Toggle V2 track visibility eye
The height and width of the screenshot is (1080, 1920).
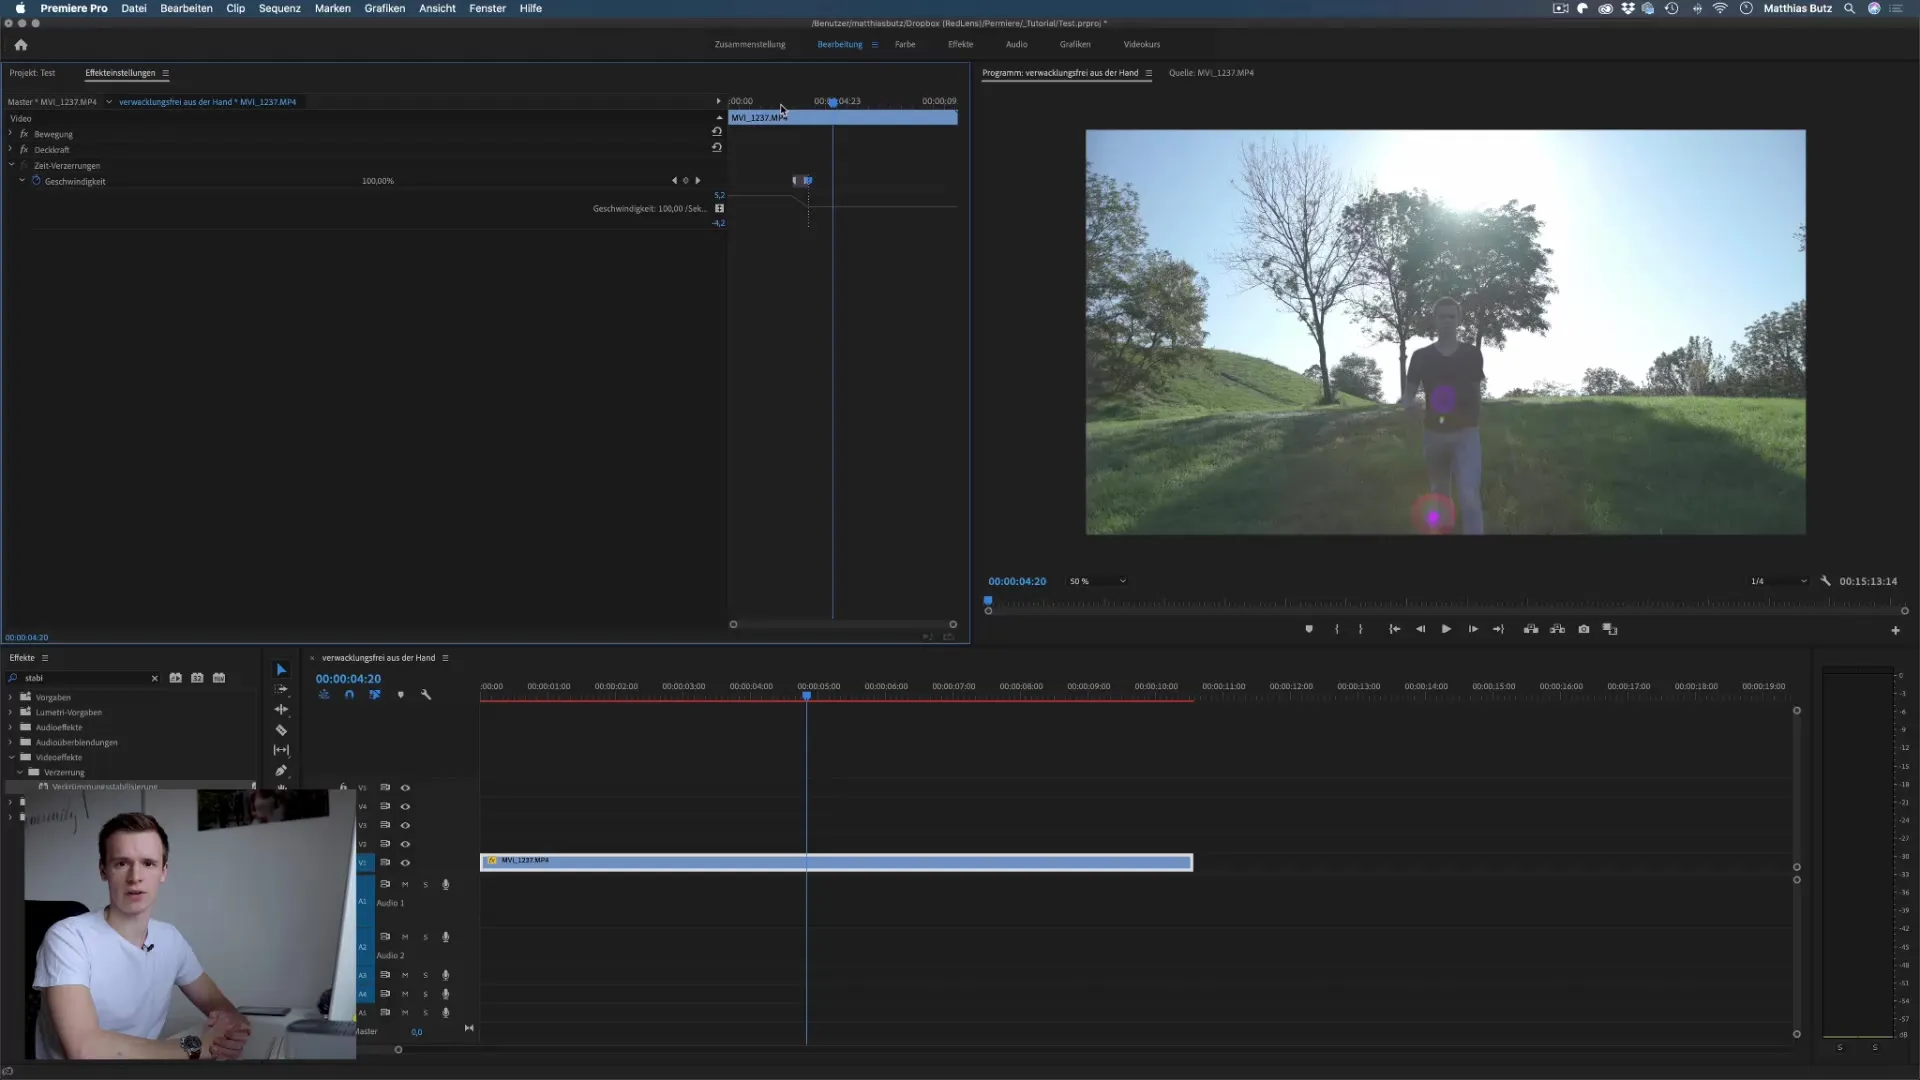pos(405,844)
